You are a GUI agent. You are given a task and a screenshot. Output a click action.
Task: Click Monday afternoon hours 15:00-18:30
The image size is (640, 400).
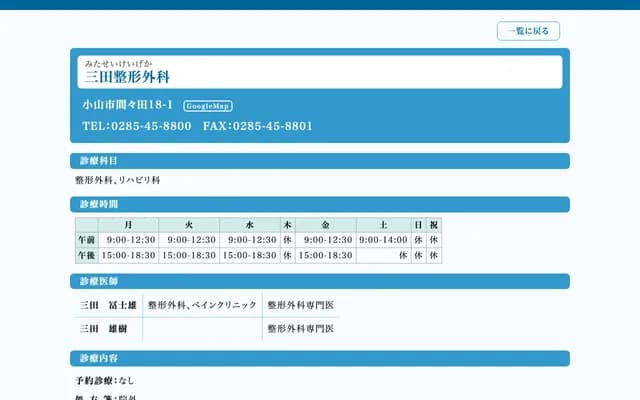click(x=128, y=256)
